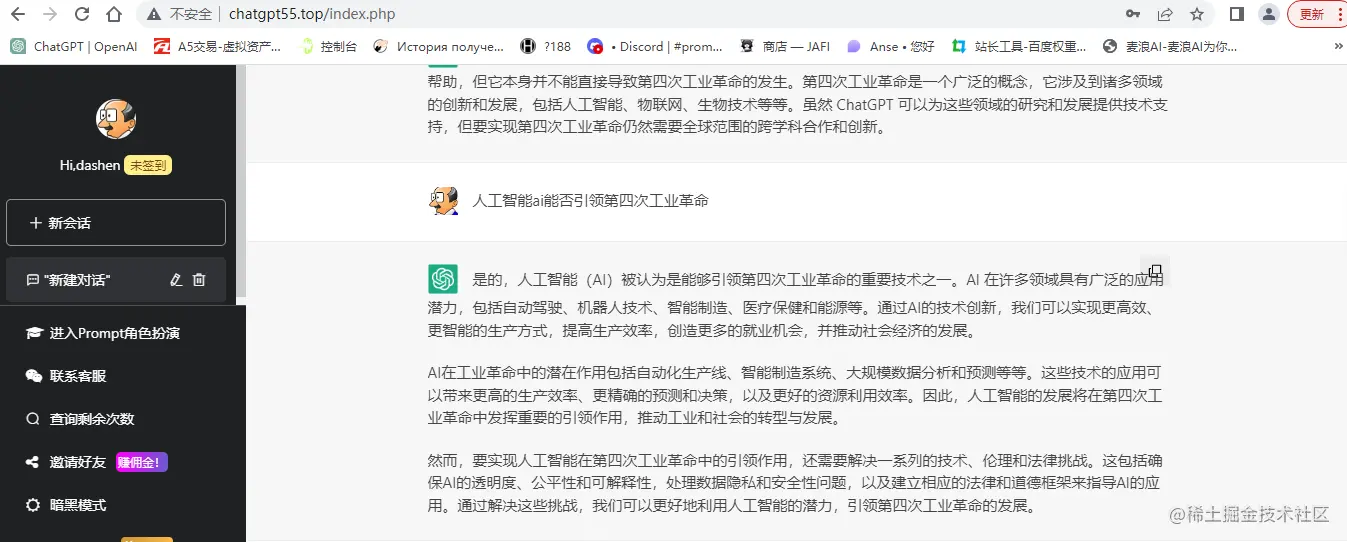Click the ChatGPT logo beside the answer
The height and width of the screenshot is (542, 1347).
(x=443, y=279)
